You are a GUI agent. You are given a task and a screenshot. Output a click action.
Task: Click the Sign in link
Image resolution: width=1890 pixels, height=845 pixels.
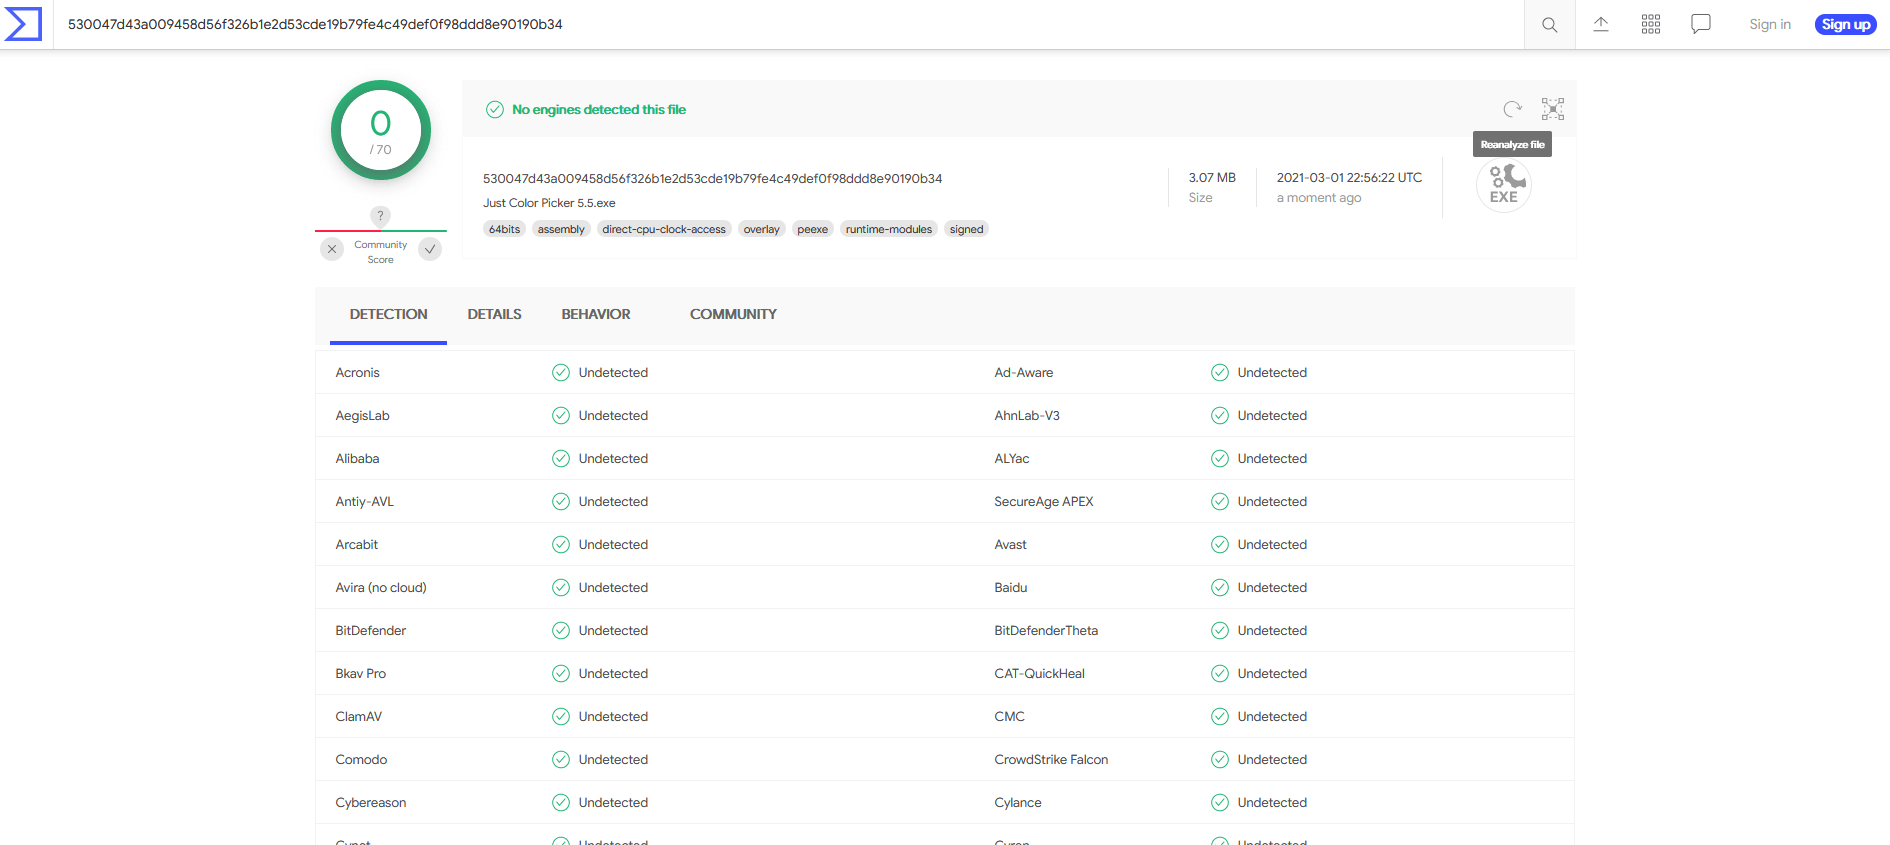click(1770, 24)
